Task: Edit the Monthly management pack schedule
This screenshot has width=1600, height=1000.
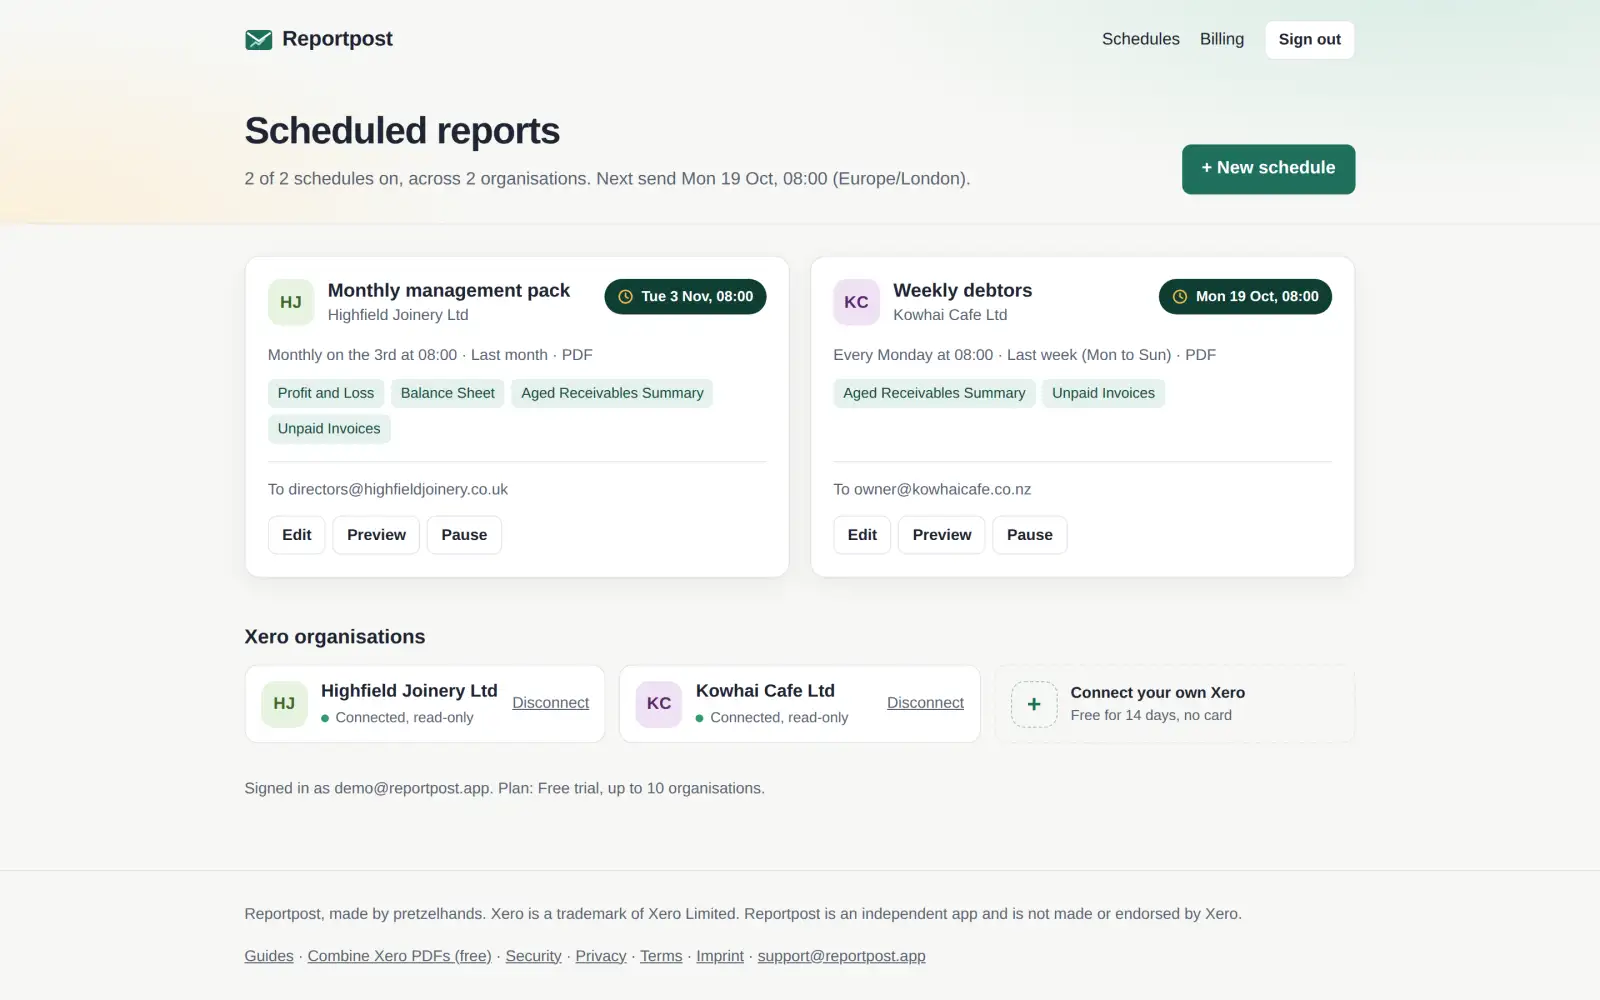Action: pyautogui.click(x=297, y=535)
